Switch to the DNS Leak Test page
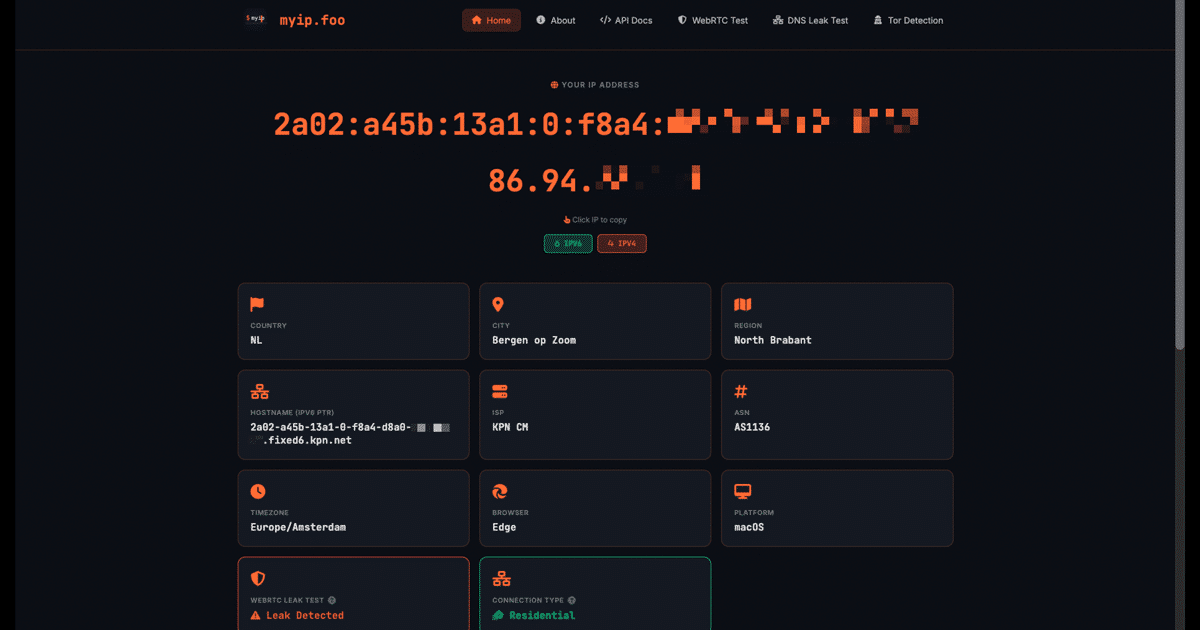Screen dimensions: 1200x630 click(810, 20)
